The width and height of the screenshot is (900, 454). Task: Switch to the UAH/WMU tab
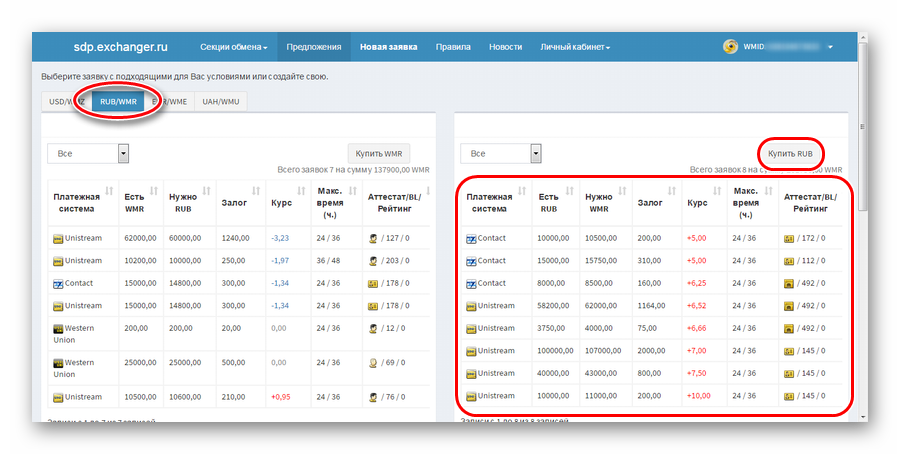pyautogui.click(x=221, y=102)
